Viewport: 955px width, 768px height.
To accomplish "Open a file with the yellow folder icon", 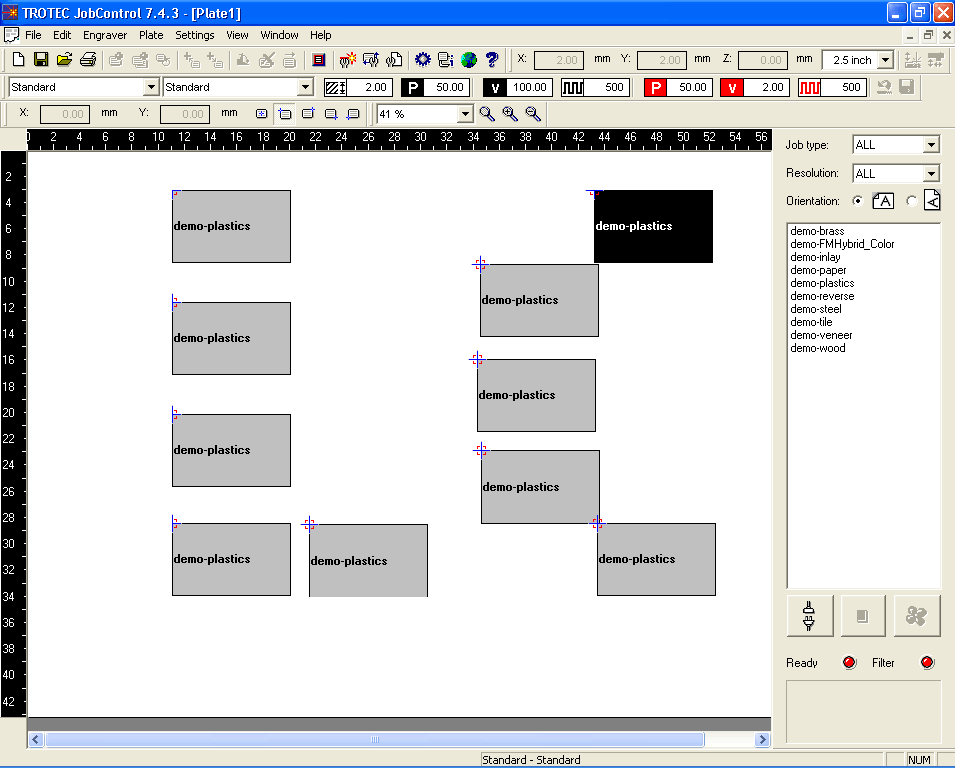I will 64,60.
